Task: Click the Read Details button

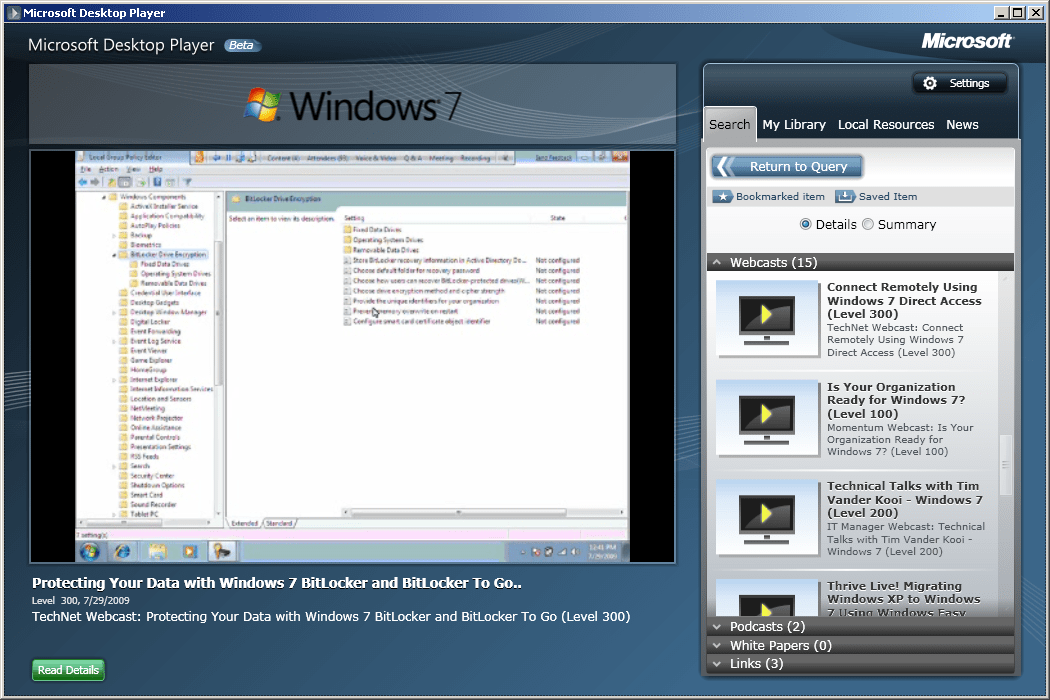Action: click(68, 670)
